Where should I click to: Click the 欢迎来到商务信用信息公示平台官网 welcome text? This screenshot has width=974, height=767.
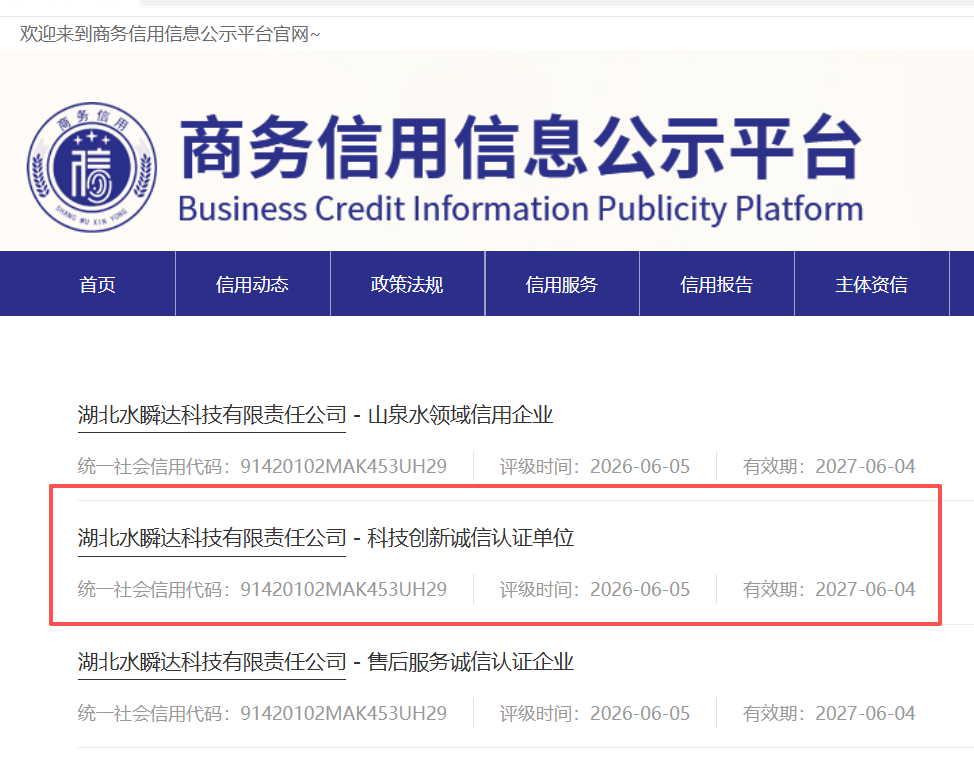170,34
